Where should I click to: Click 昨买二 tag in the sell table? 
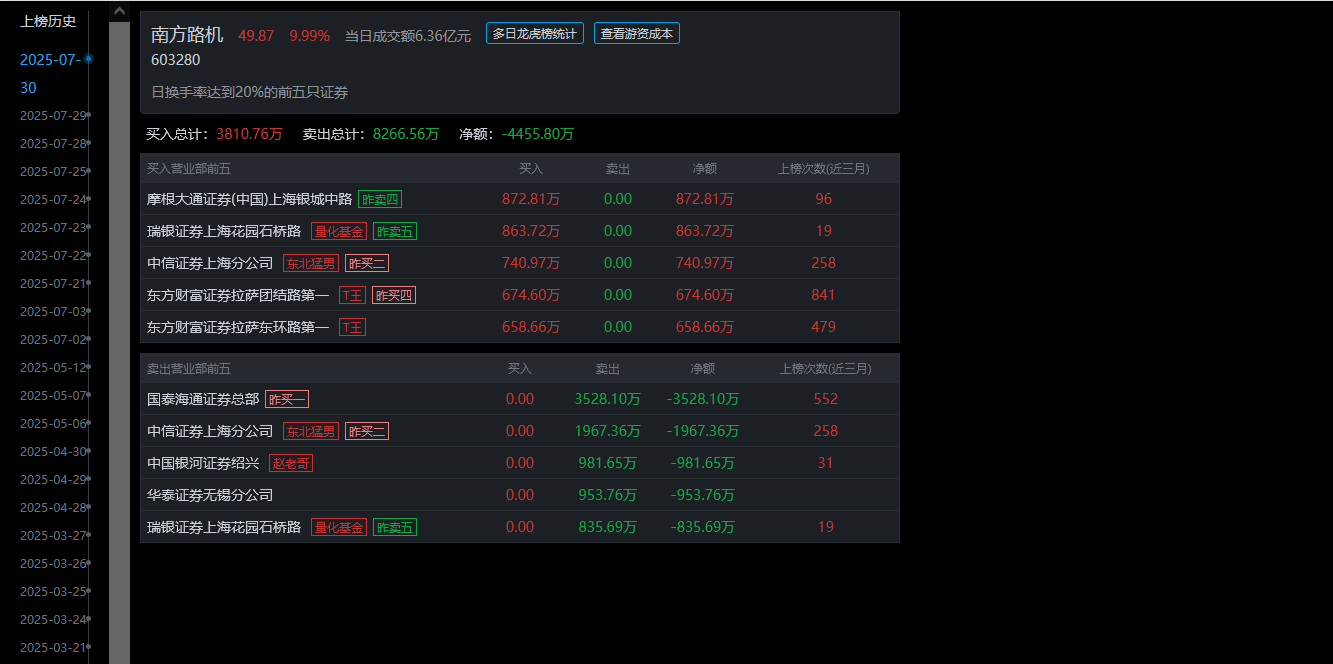[x=367, y=431]
